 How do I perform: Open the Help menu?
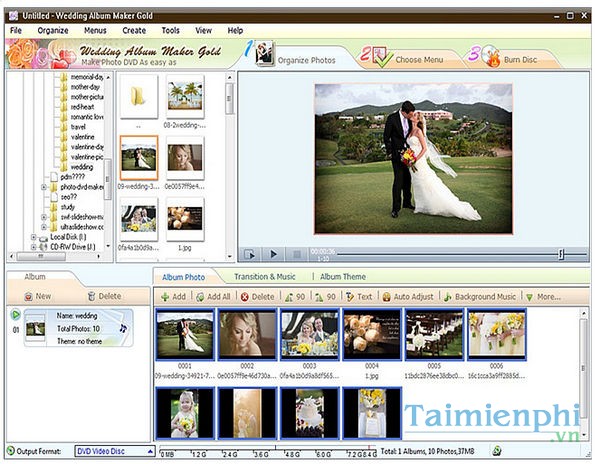(x=235, y=30)
